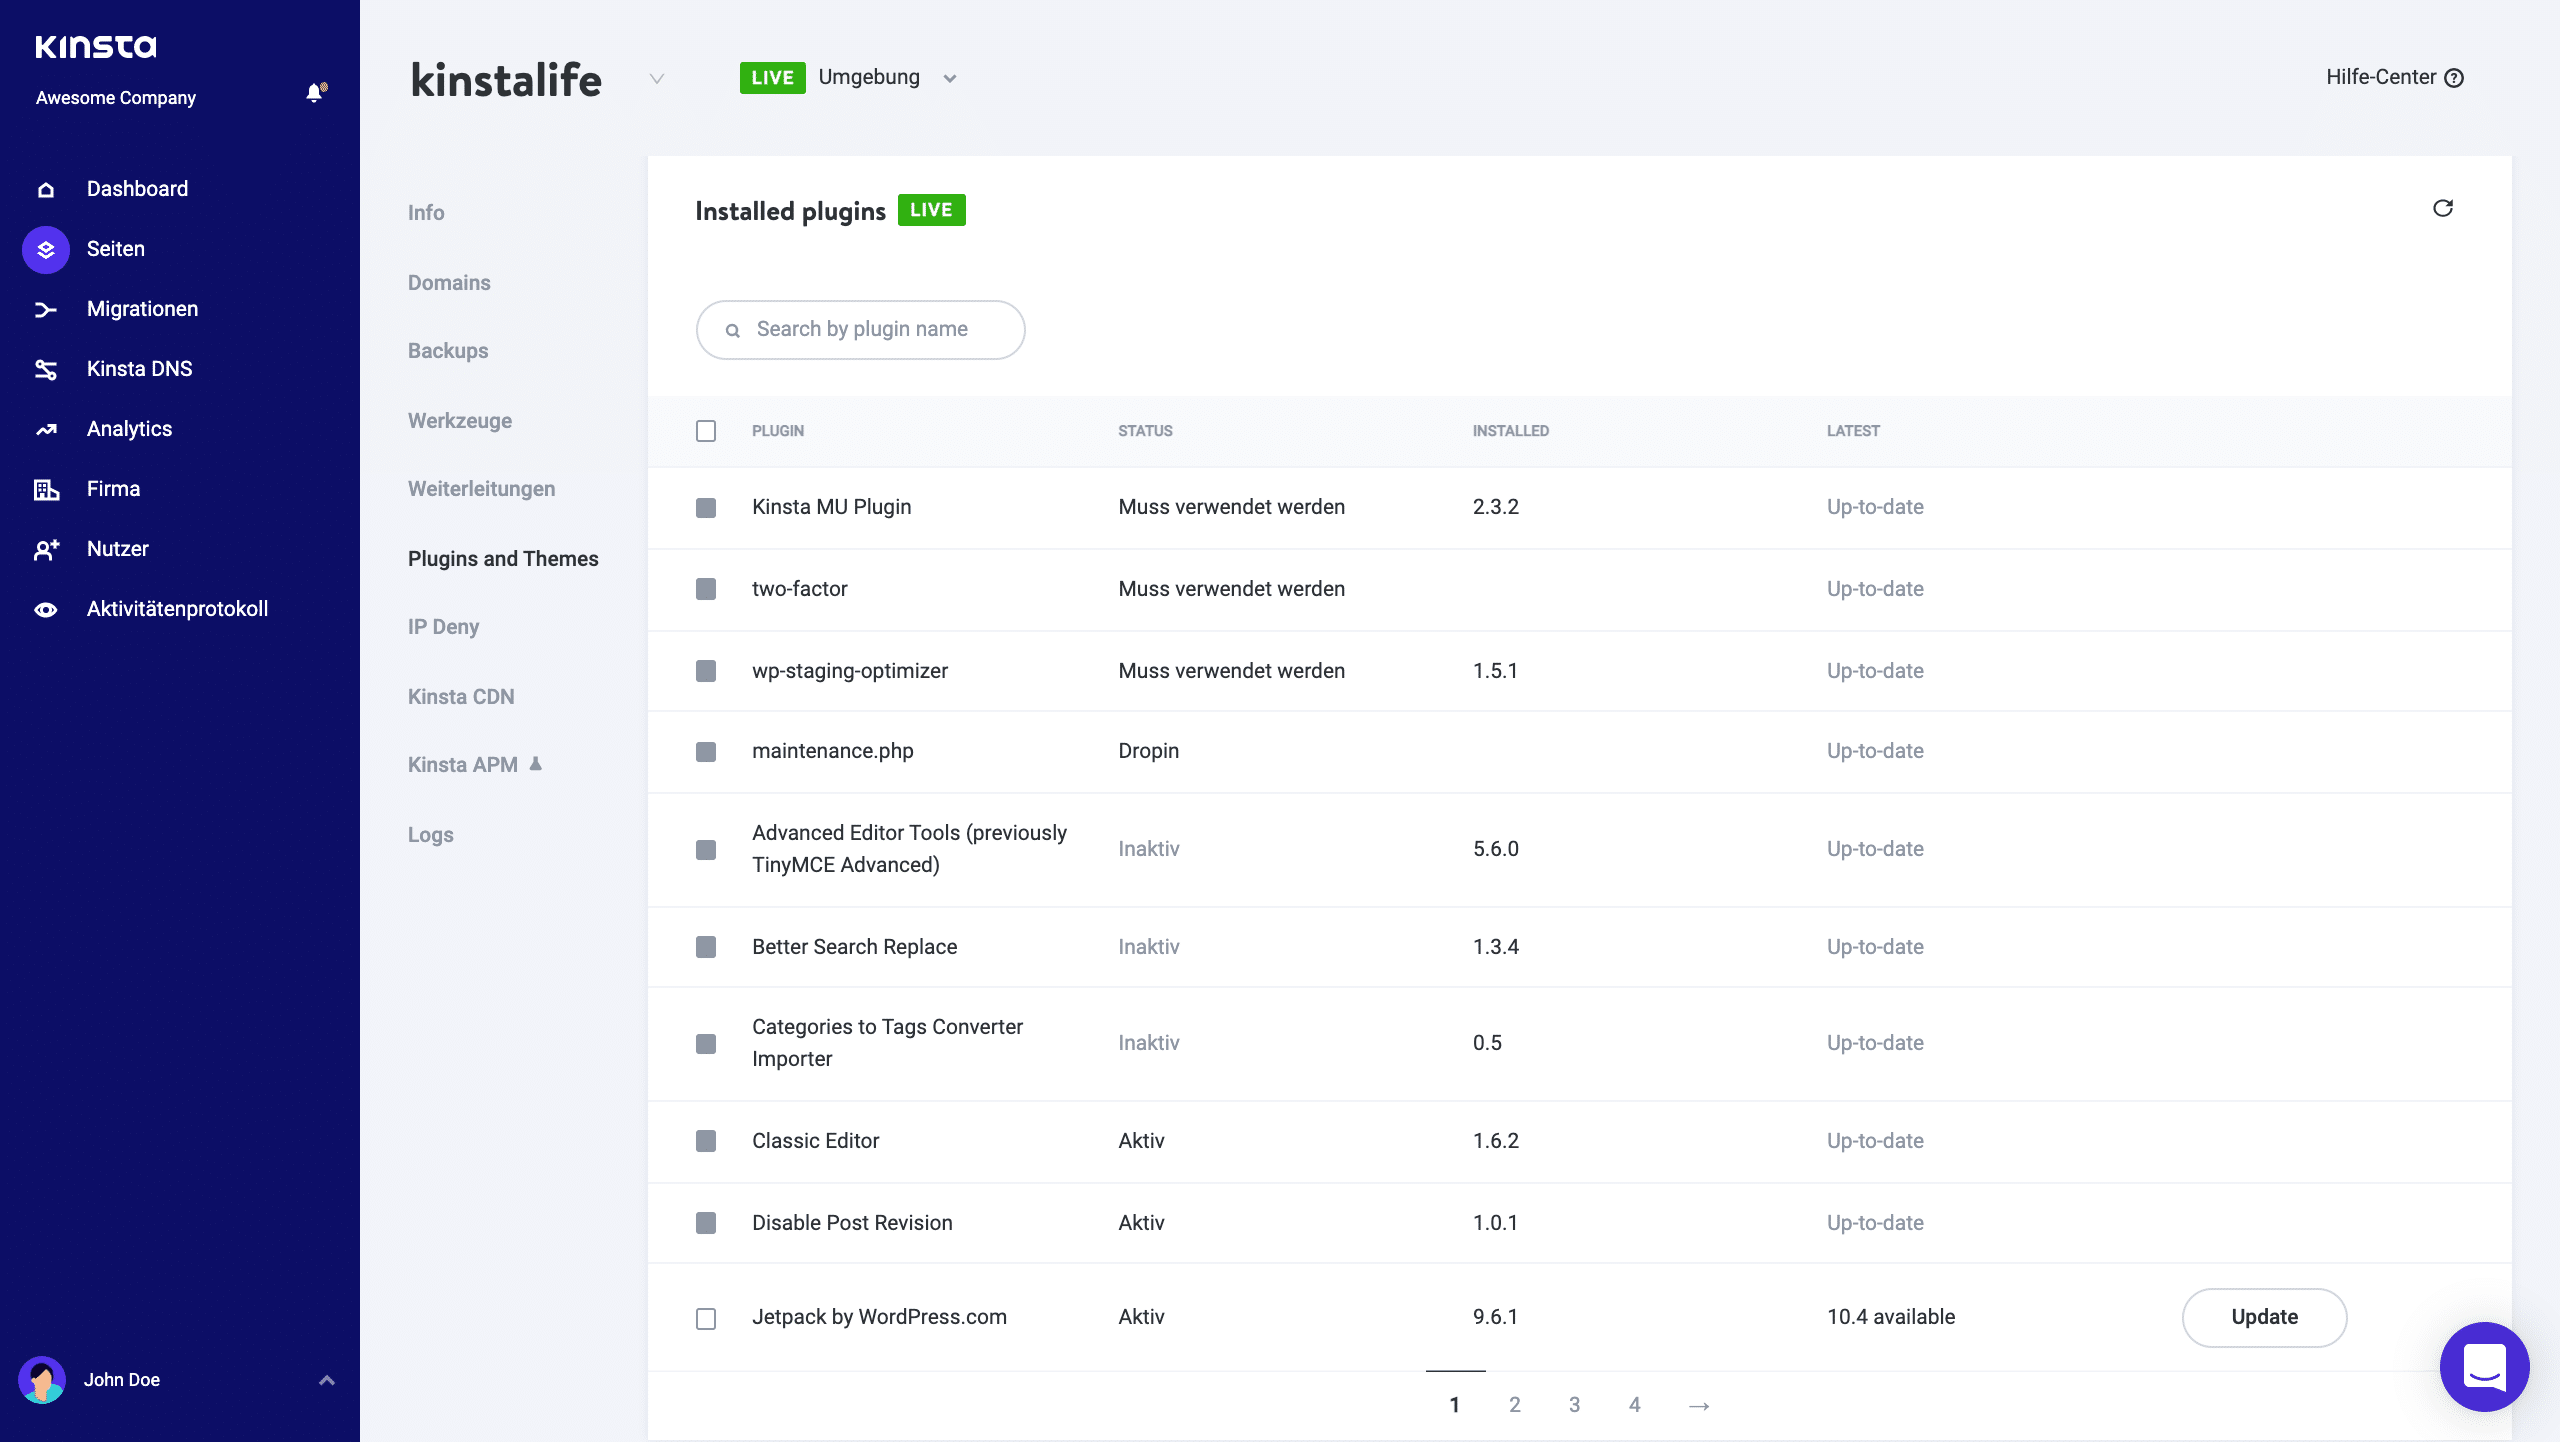Click the maintenance.php checkbox

coord(706,752)
